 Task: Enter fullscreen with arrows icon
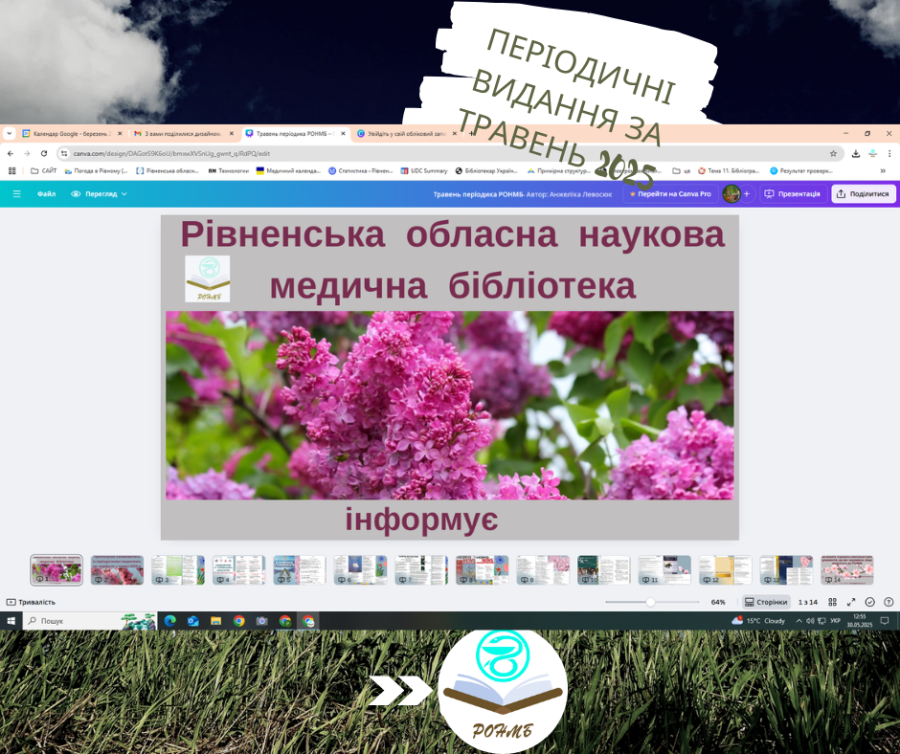(851, 602)
